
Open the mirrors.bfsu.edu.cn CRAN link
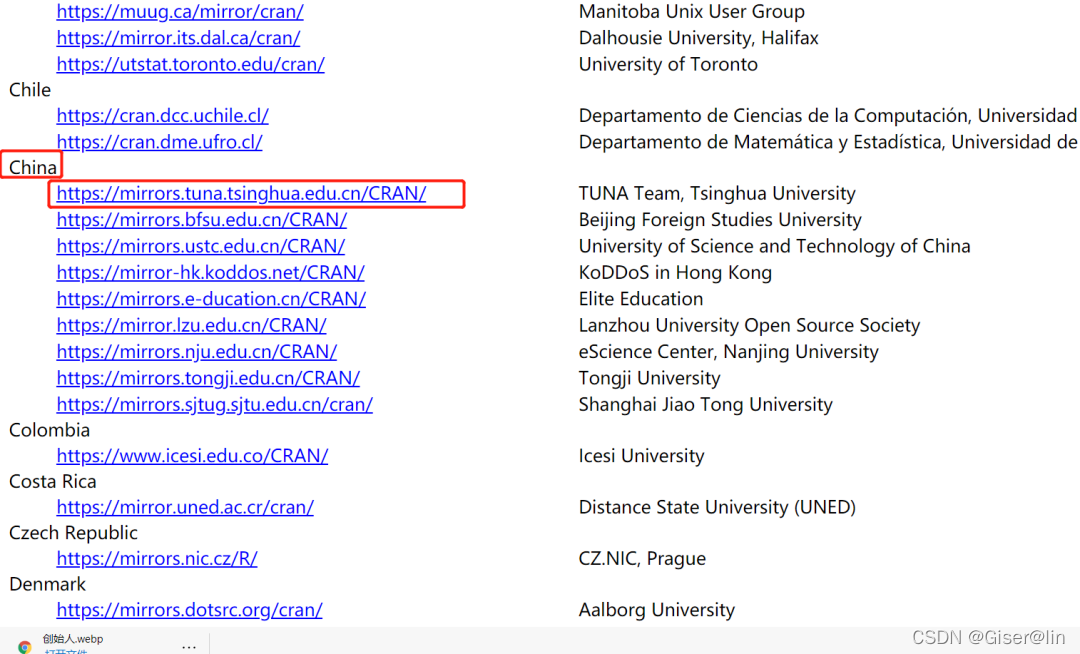(202, 220)
